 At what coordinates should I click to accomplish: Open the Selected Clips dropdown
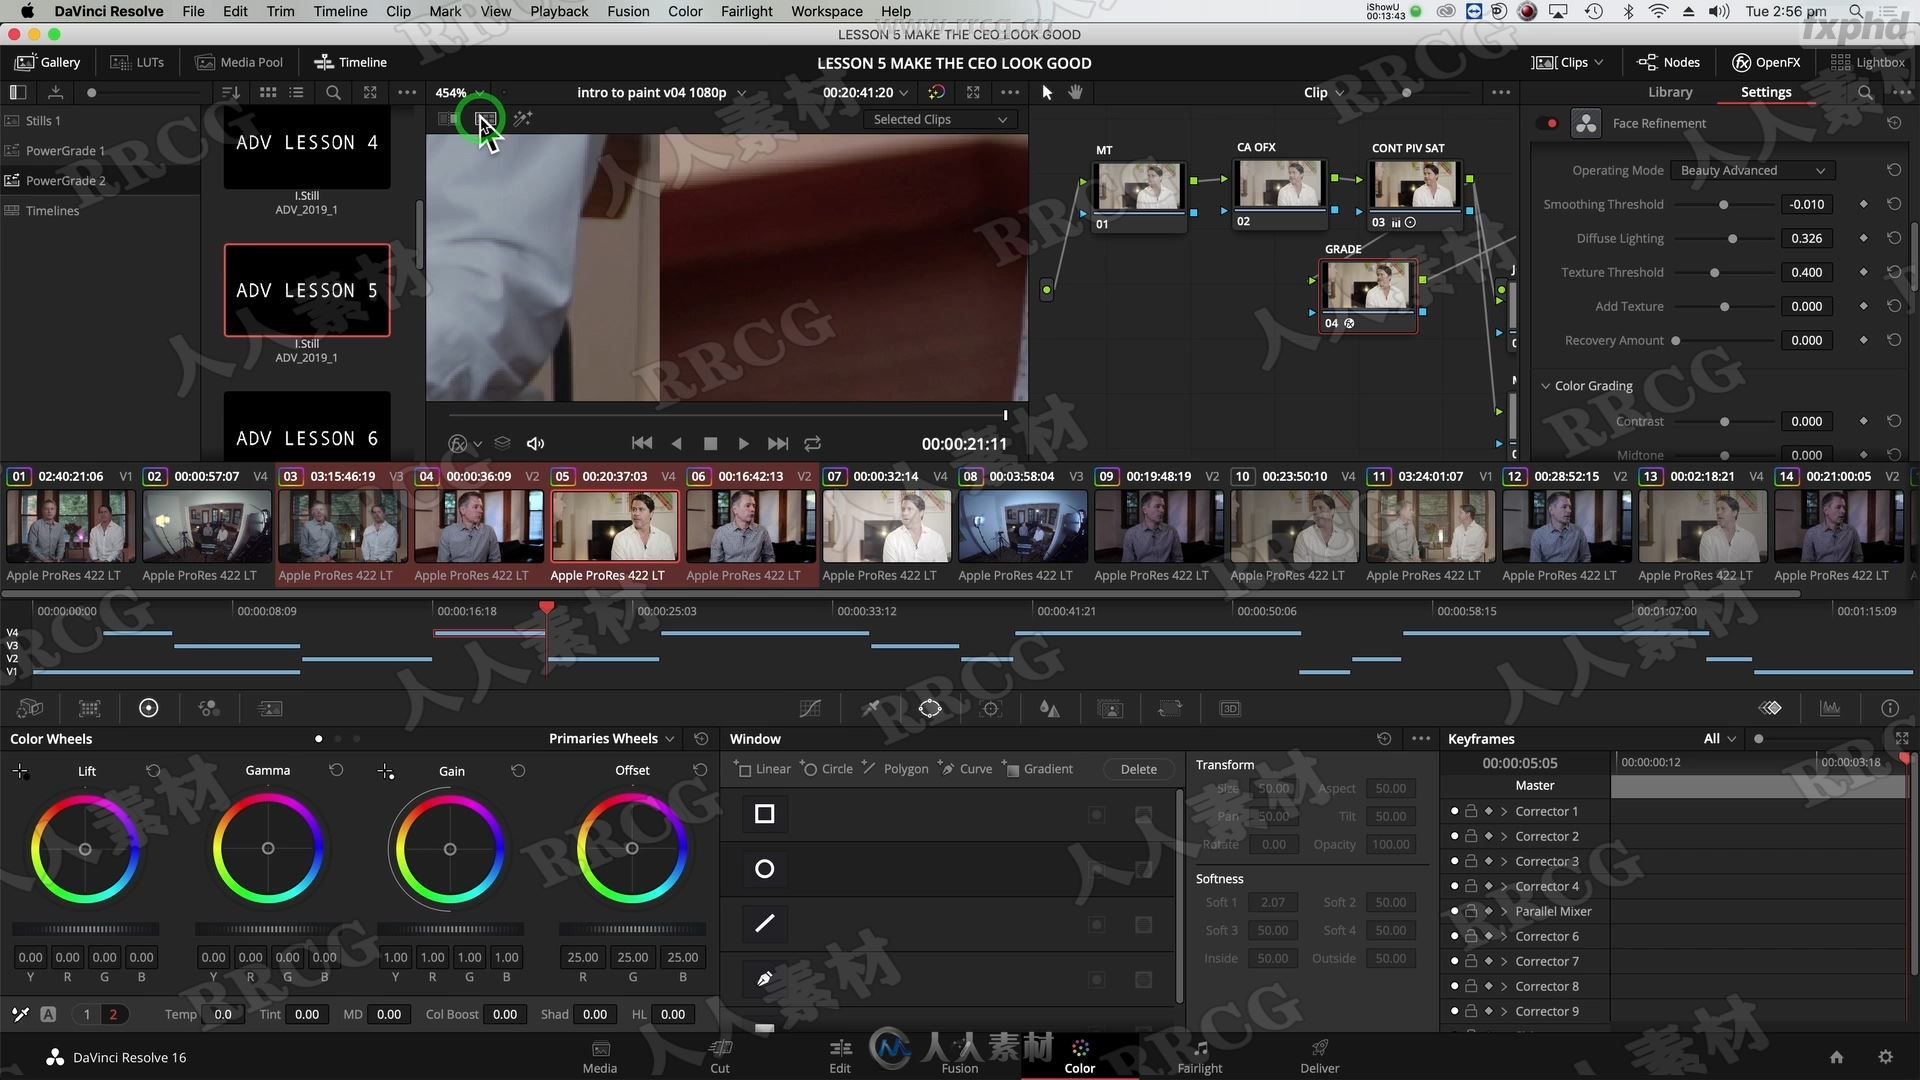[x=940, y=119]
